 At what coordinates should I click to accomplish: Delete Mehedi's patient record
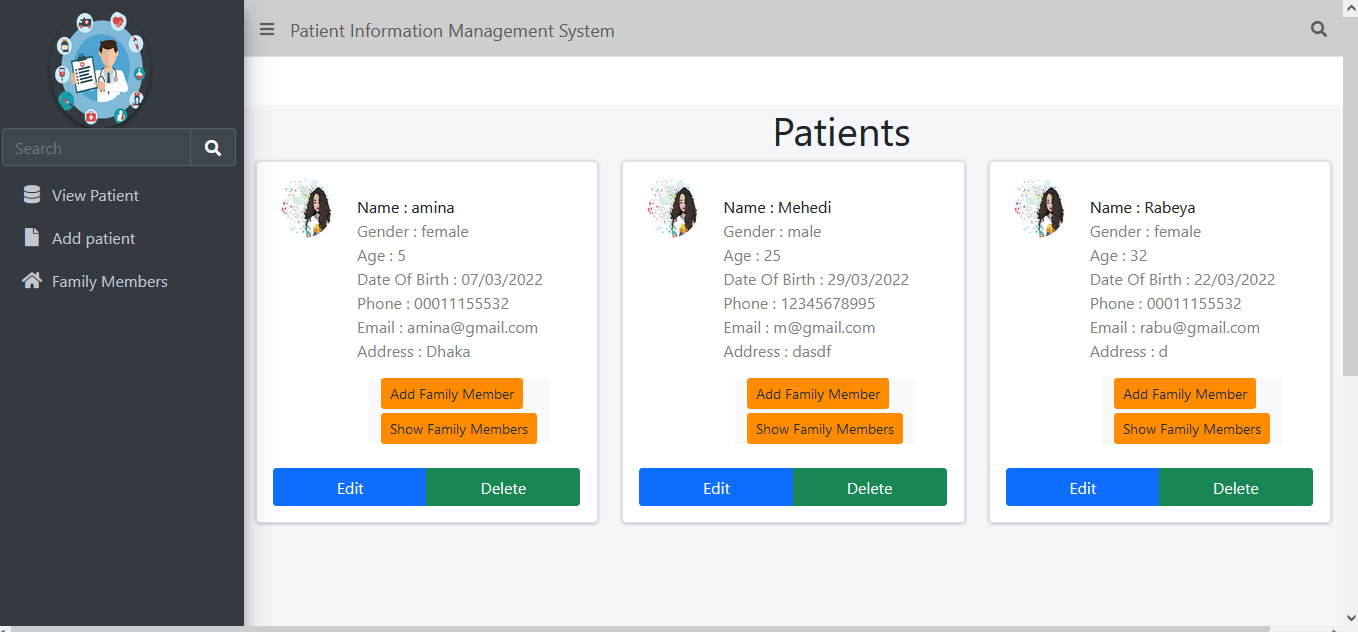(870, 487)
